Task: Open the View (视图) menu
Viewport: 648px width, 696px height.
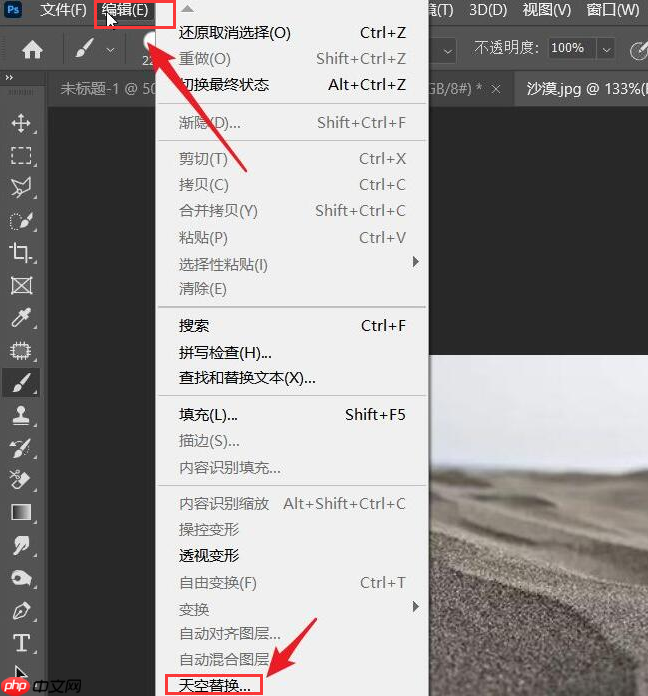Action: pyautogui.click(x=547, y=10)
